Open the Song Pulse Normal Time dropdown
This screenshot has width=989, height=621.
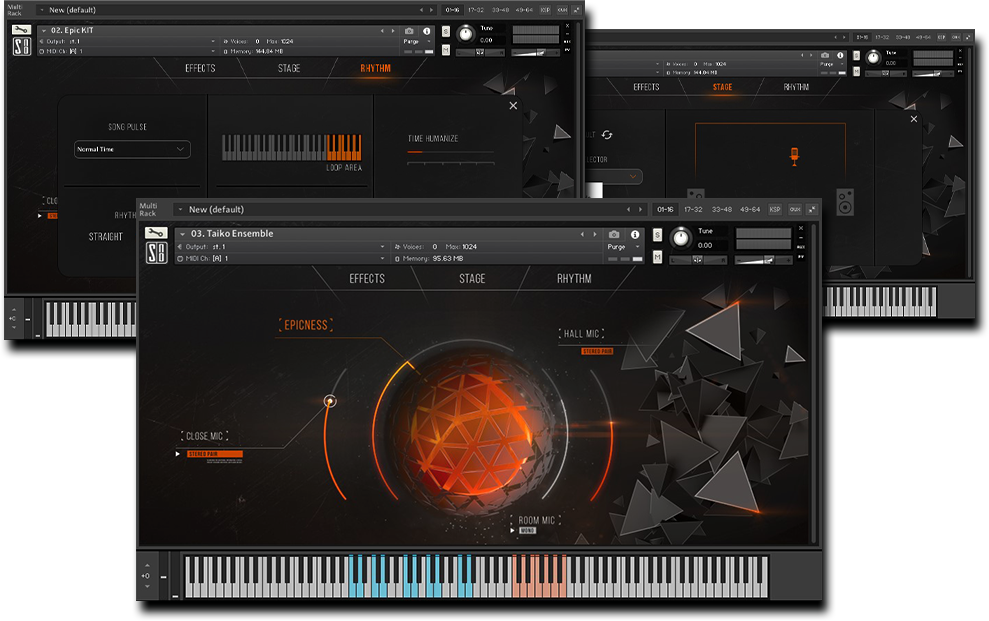tap(132, 149)
